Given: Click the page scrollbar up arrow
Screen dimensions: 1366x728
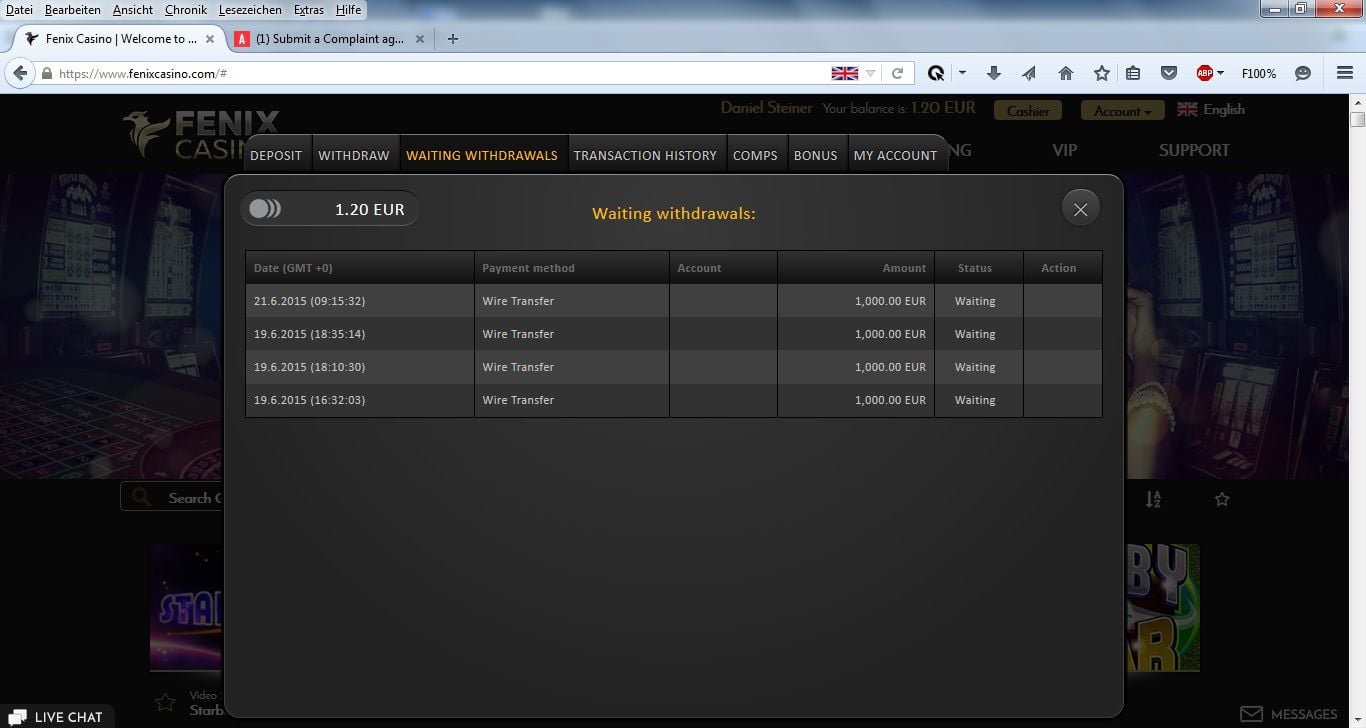Looking at the screenshot, I should tap(1357, 104).
